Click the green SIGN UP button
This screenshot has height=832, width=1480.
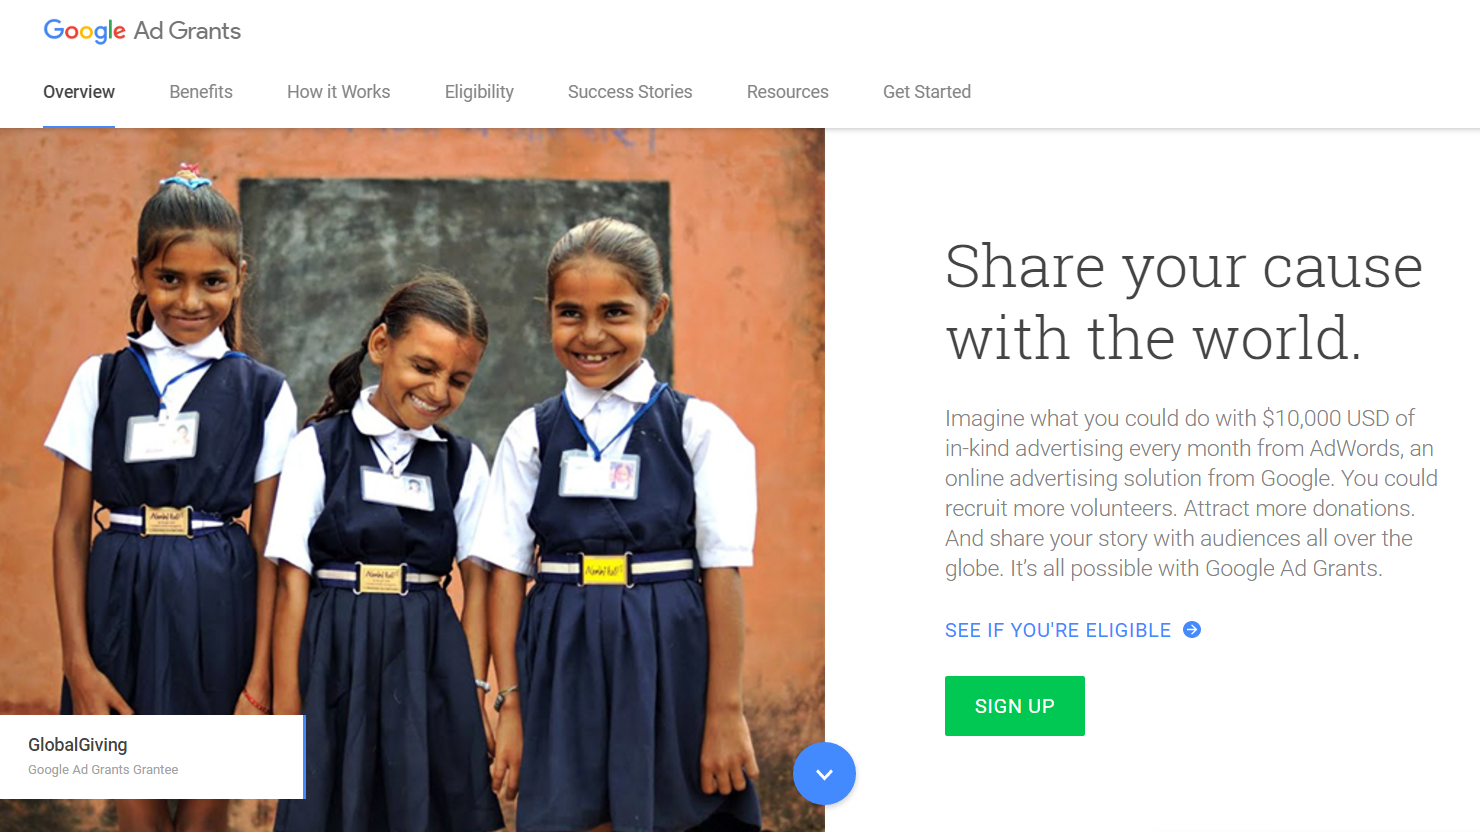point(1015,706)
